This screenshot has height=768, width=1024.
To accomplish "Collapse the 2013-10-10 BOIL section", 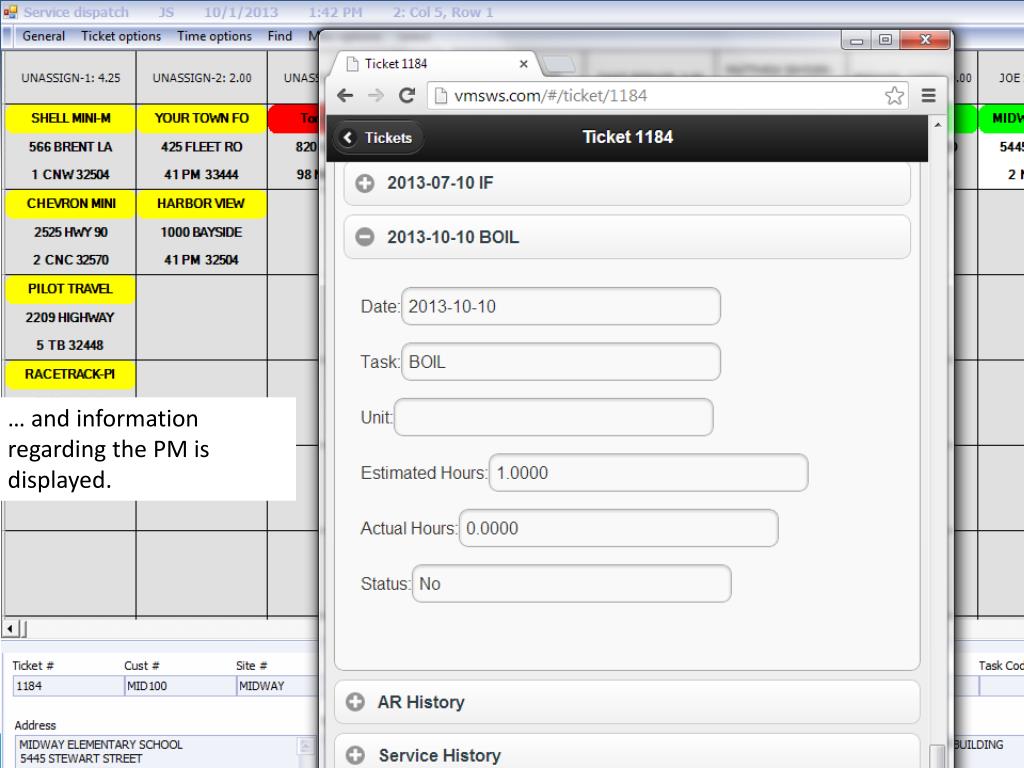I will (627, 237).
